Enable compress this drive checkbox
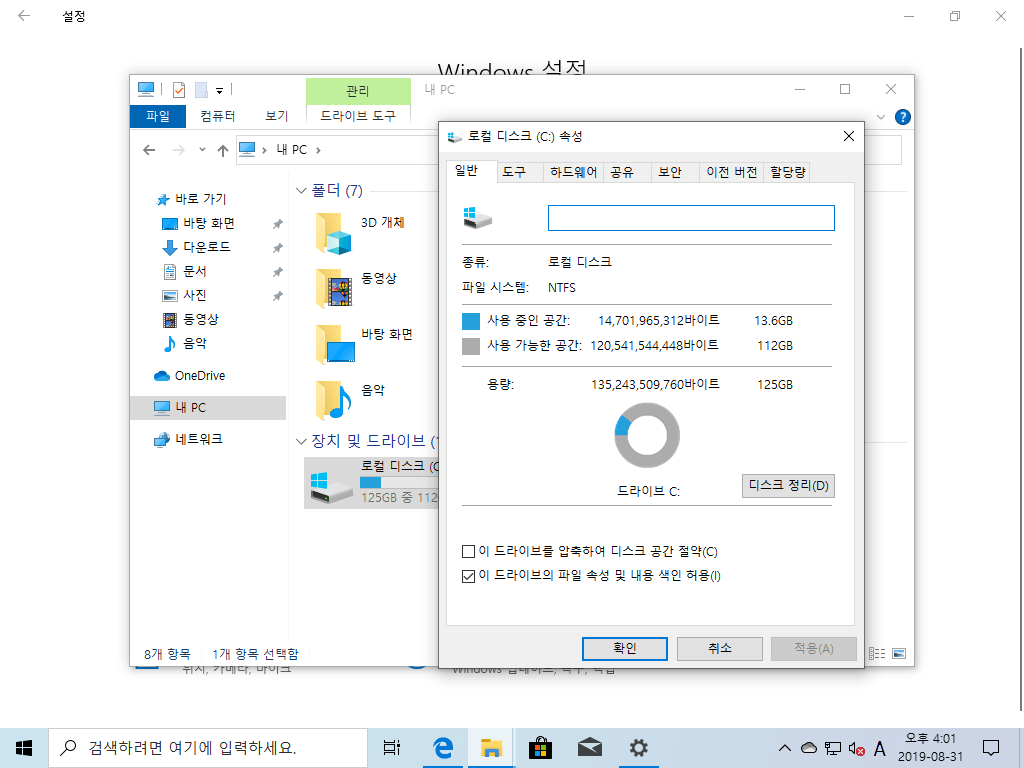This screenshot has height=768, width=1024. pos(468,552)
